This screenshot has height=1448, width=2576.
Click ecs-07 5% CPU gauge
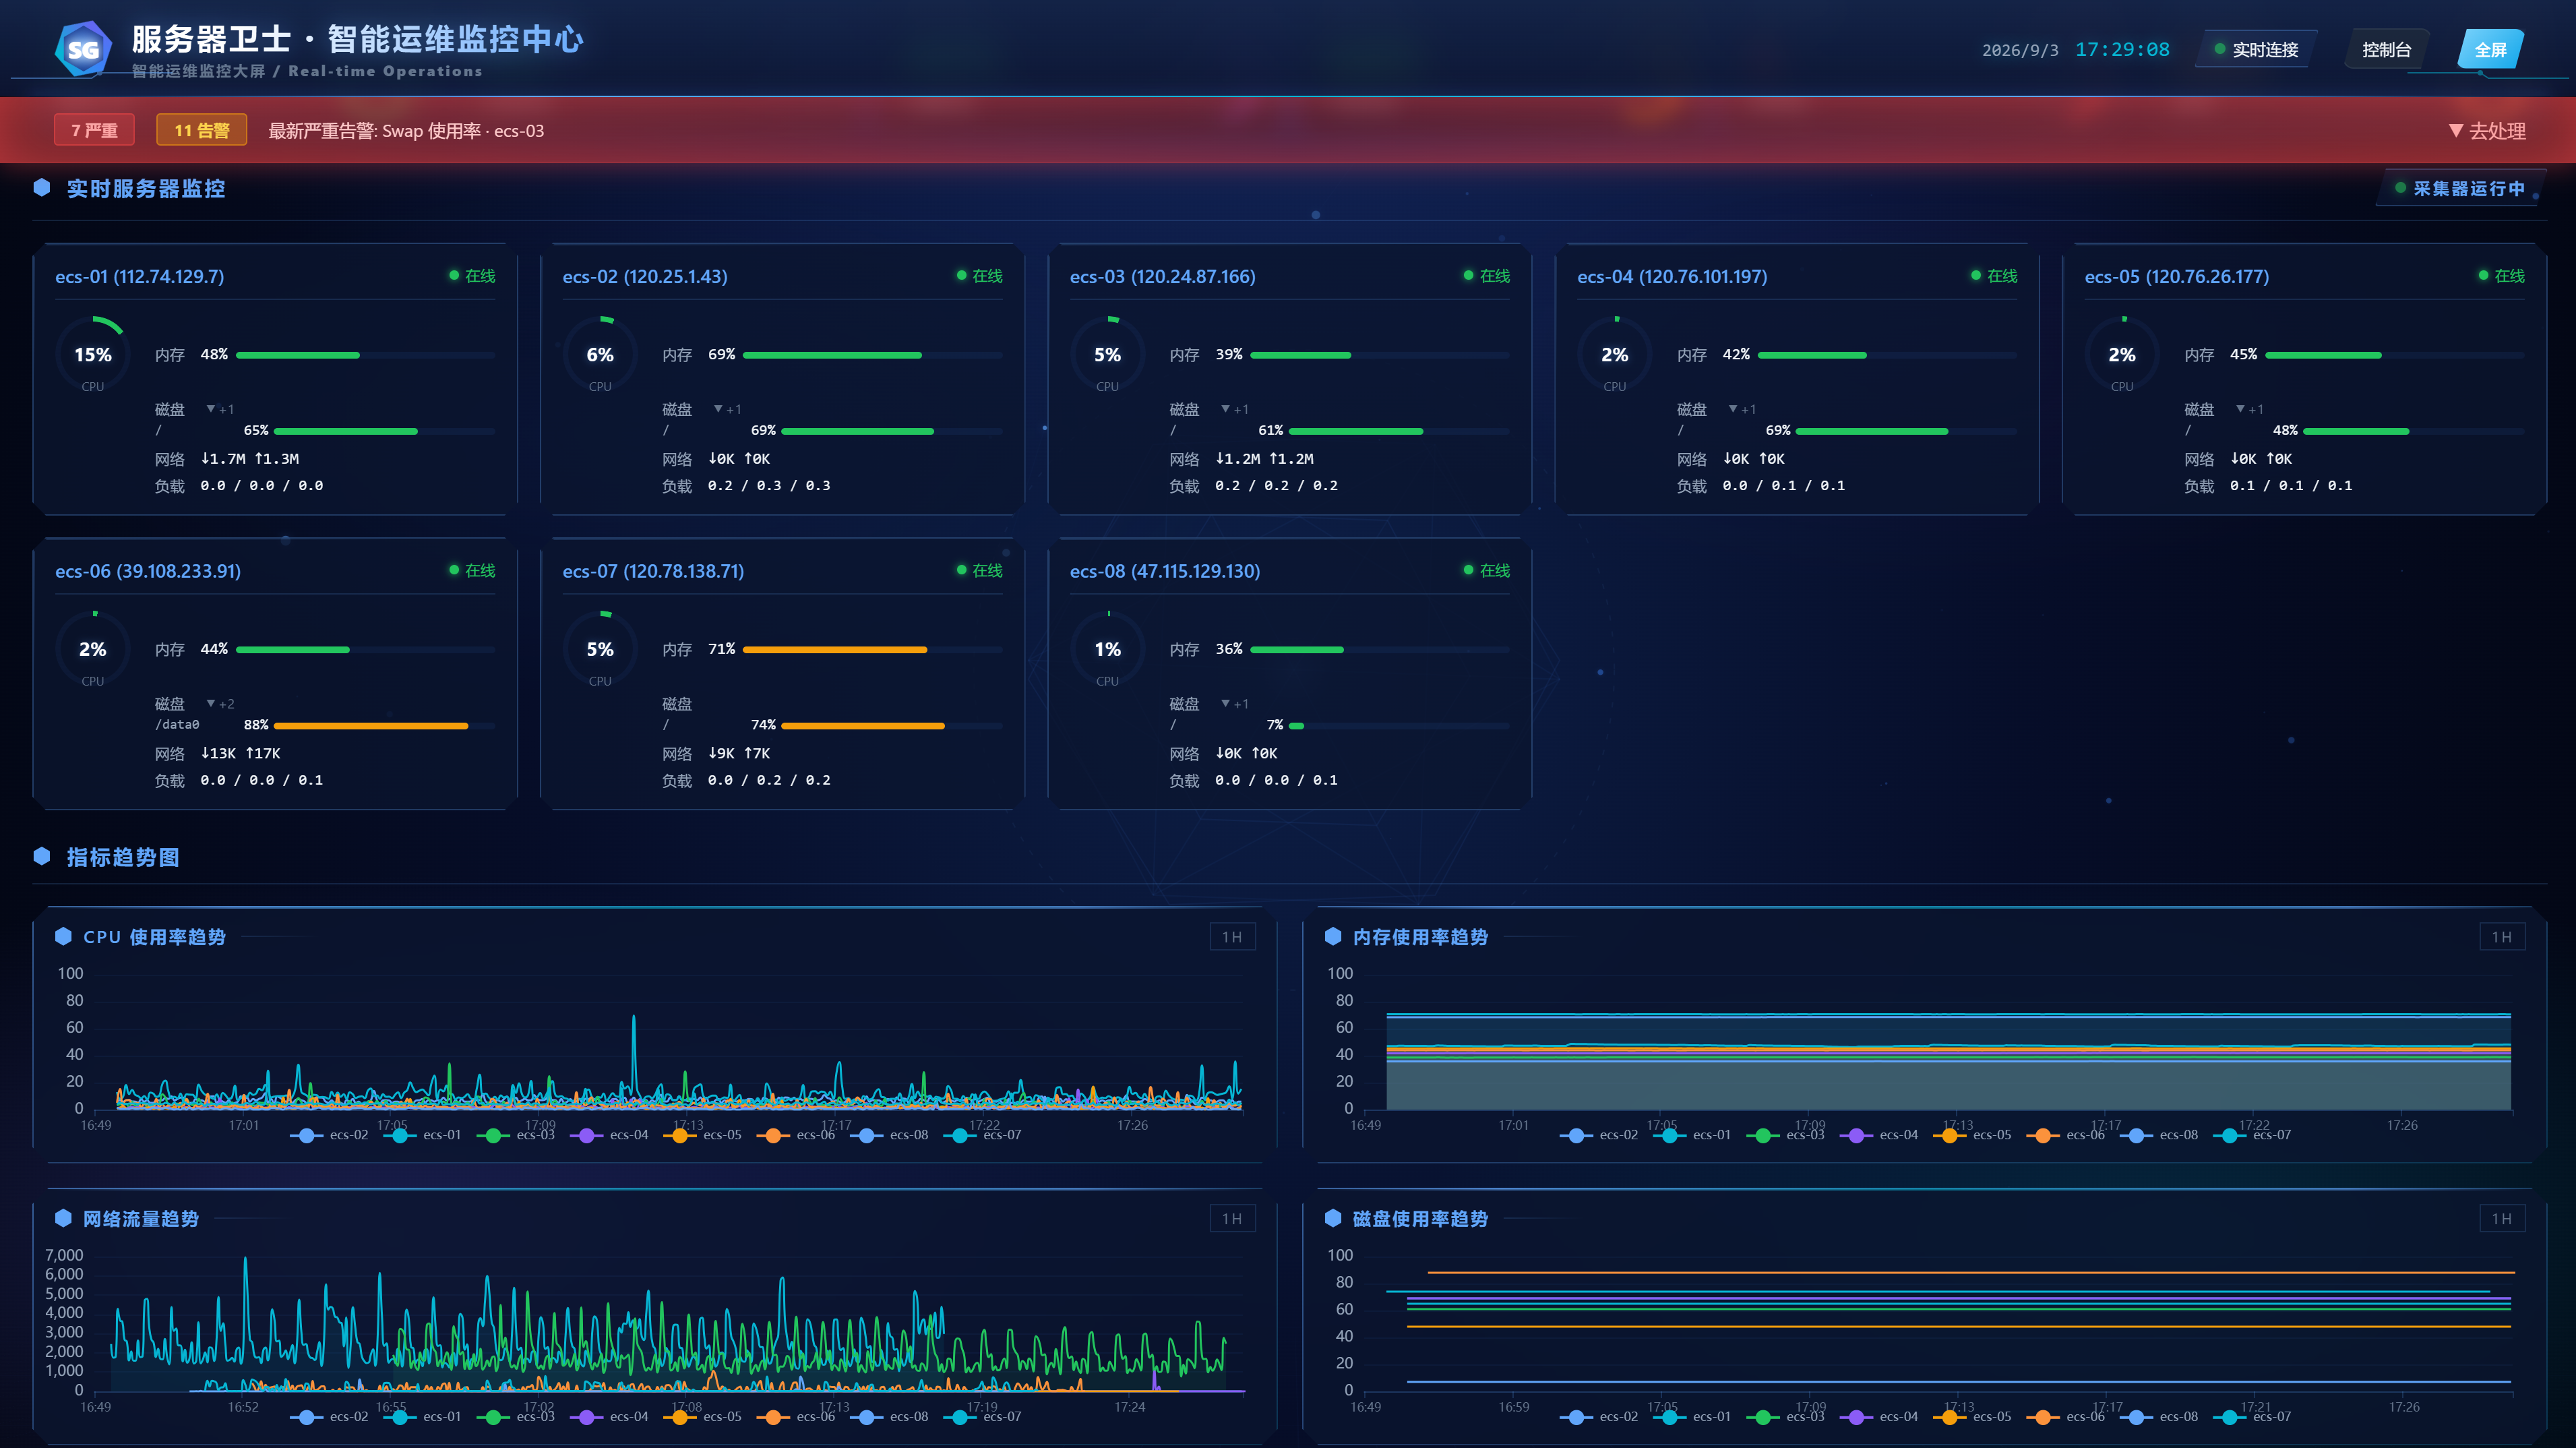[600, 649]
